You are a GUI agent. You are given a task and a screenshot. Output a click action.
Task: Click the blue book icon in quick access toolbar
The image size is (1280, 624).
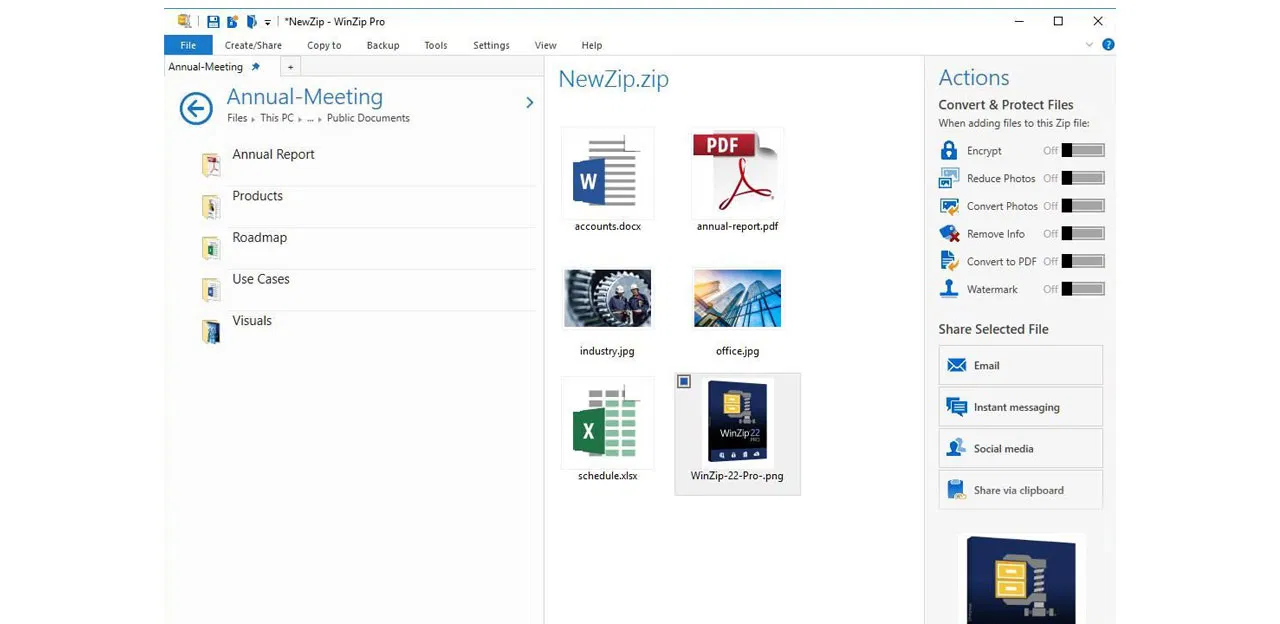coord(251,21)
